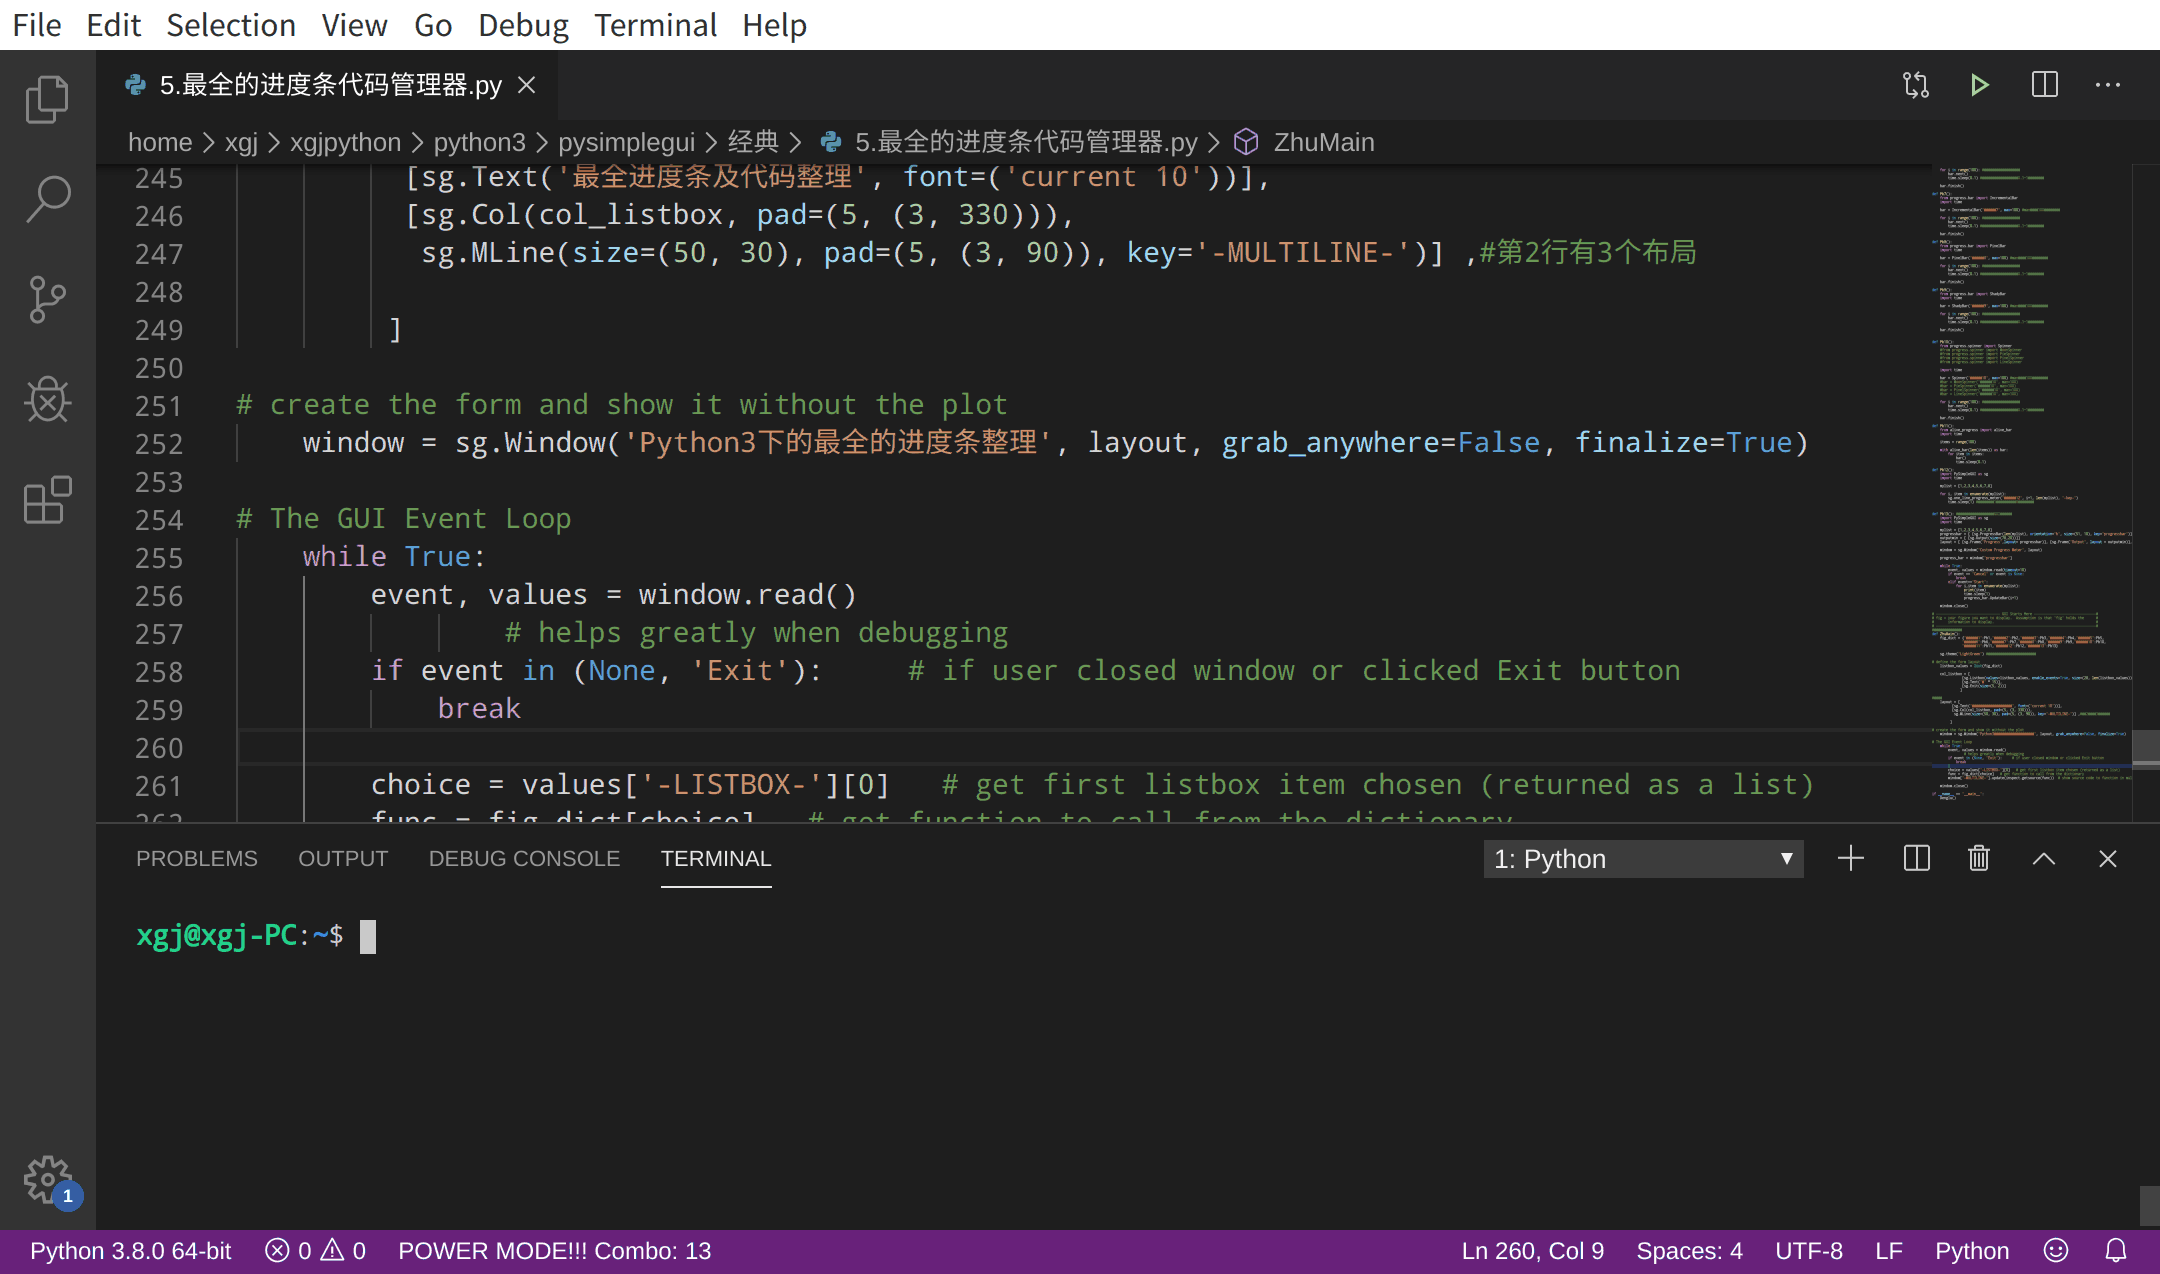Open the '1: Python' terminal selector dropdown
The height and width of the screenshot is (1274, 2160).
[x=1642, y=859]
